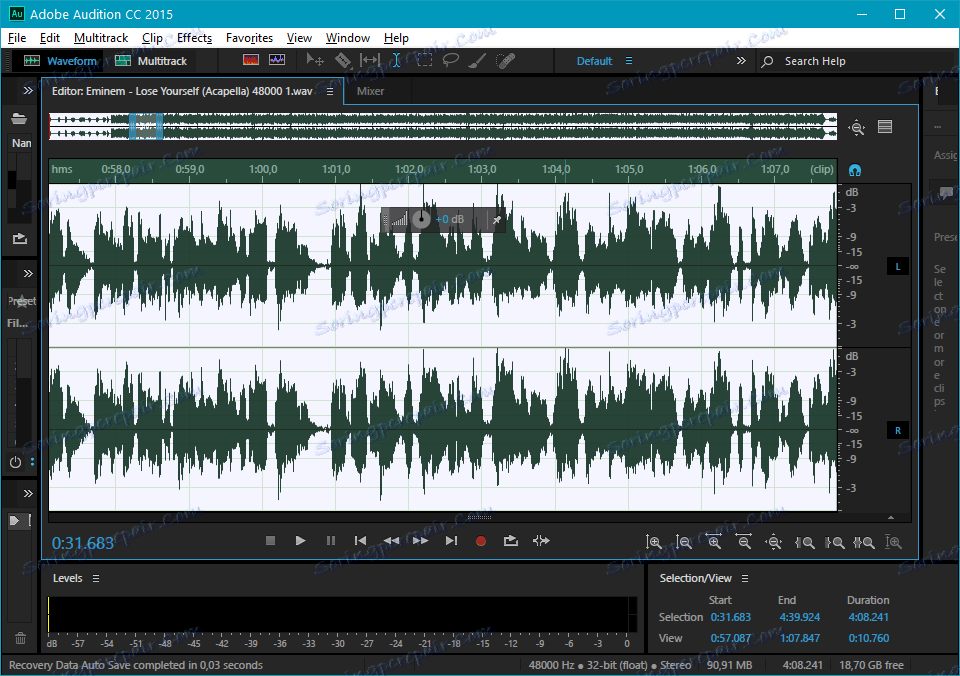Click the Record button
This screenshot has height=676, width=960.
coord(481,541)
